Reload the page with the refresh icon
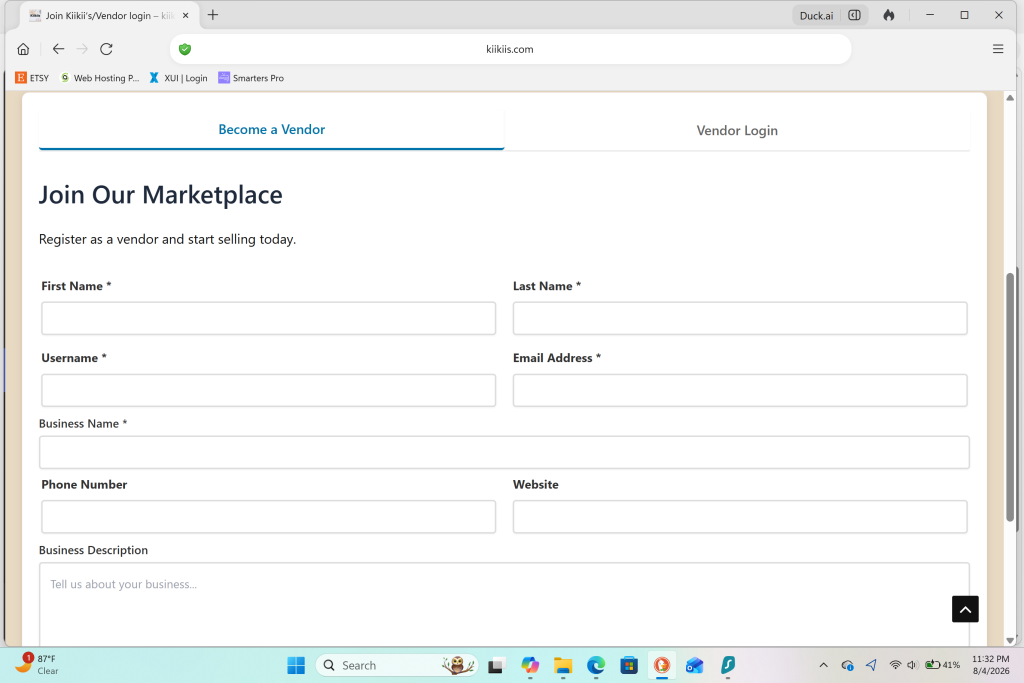This screenshot has height=683, width=1024. click(x=106, y=49)
